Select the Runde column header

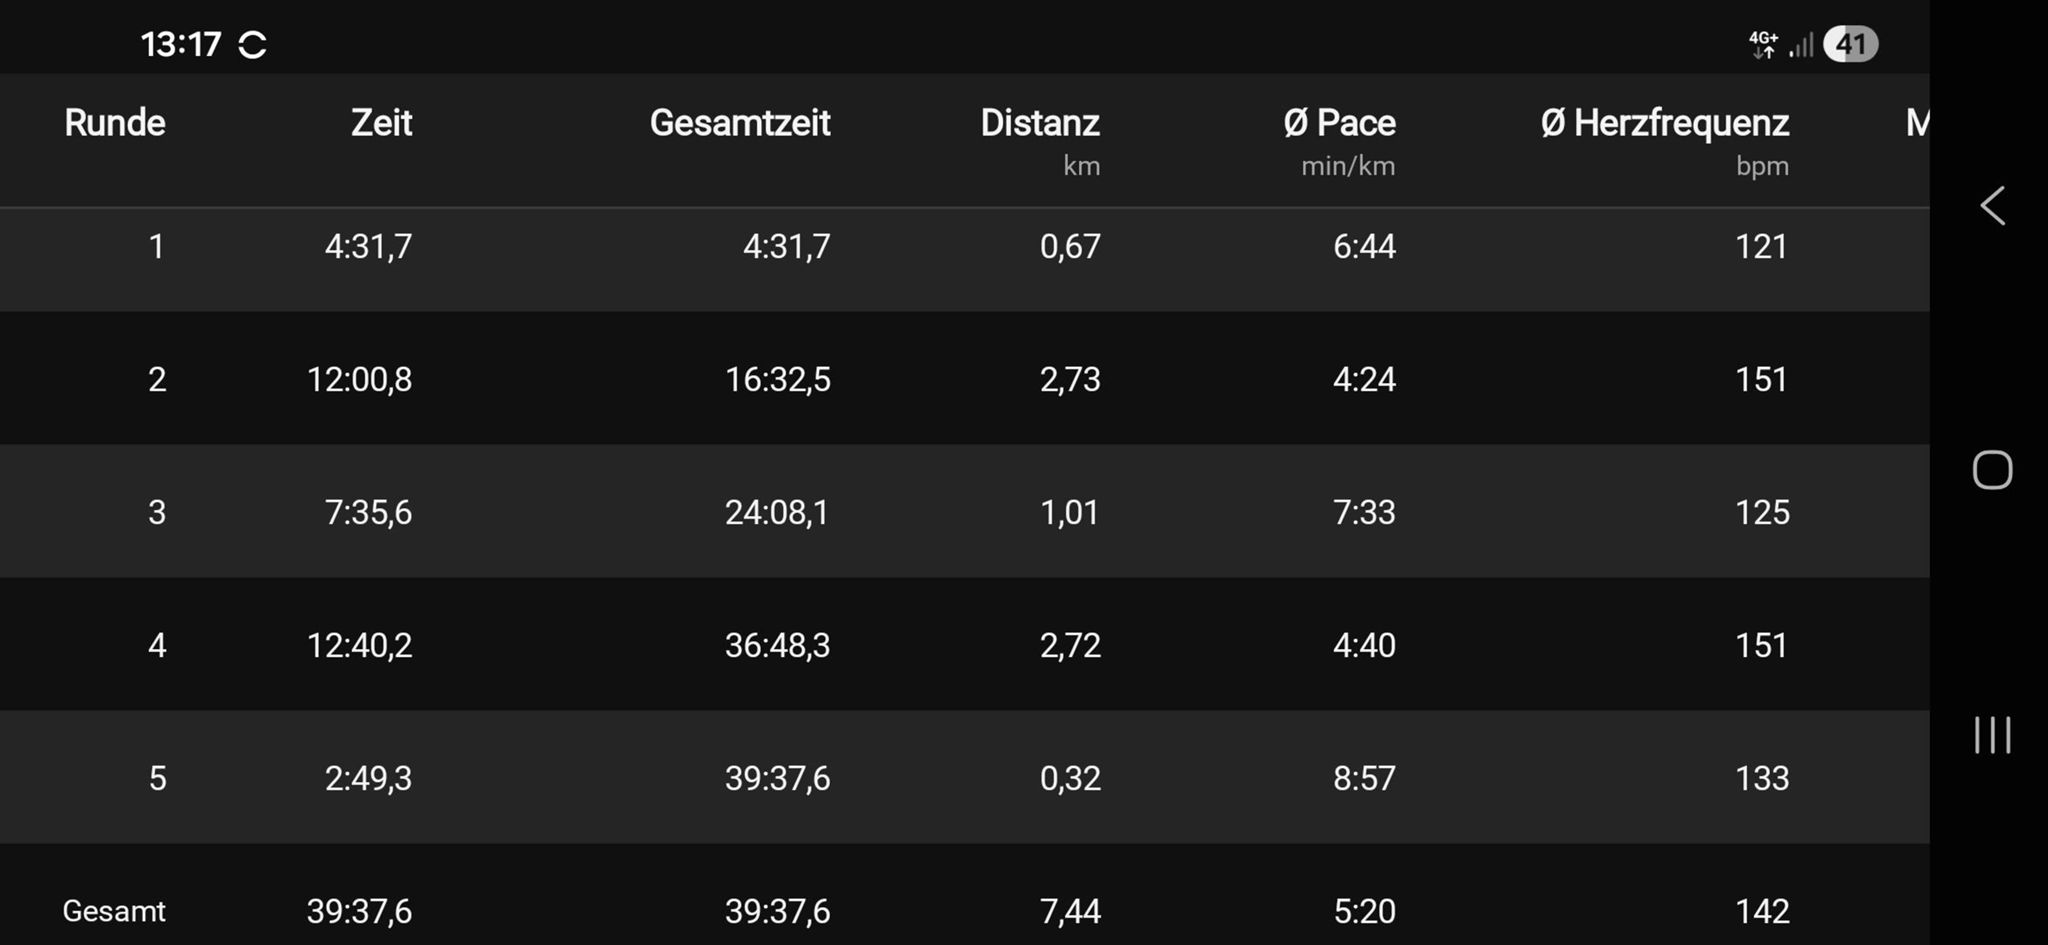click(115, 123)
